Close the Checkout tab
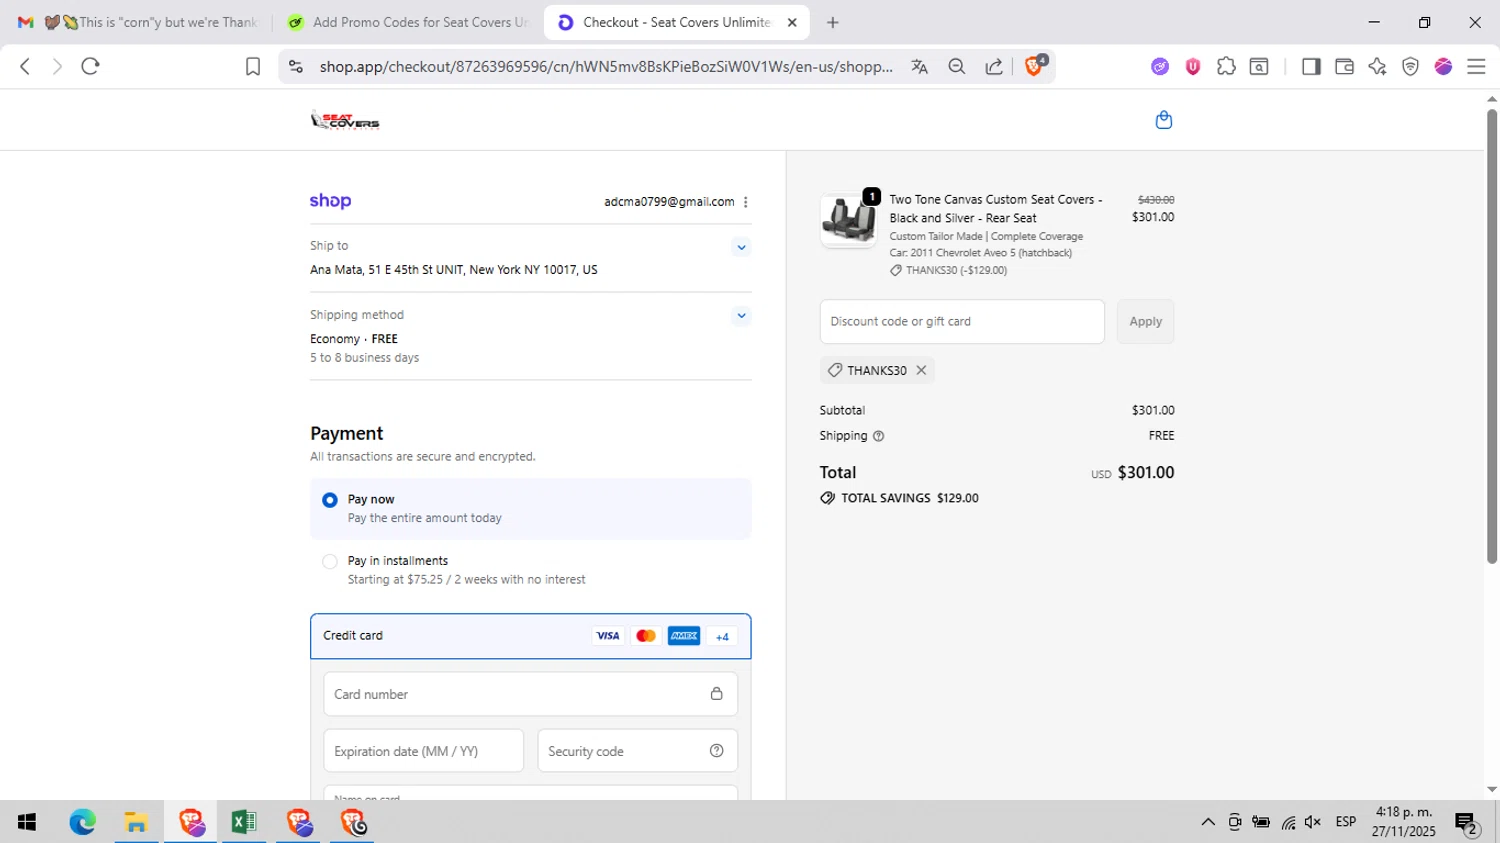Image resolution: width=1500 pixels, height=843 pixels. point(792,22)
